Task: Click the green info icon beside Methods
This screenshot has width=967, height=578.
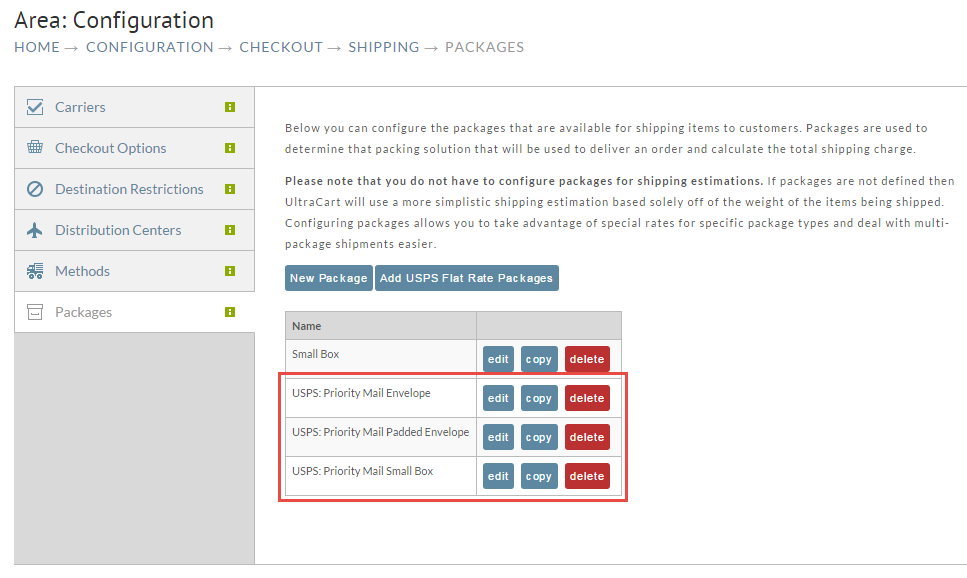Action: [x=230, y=271]
